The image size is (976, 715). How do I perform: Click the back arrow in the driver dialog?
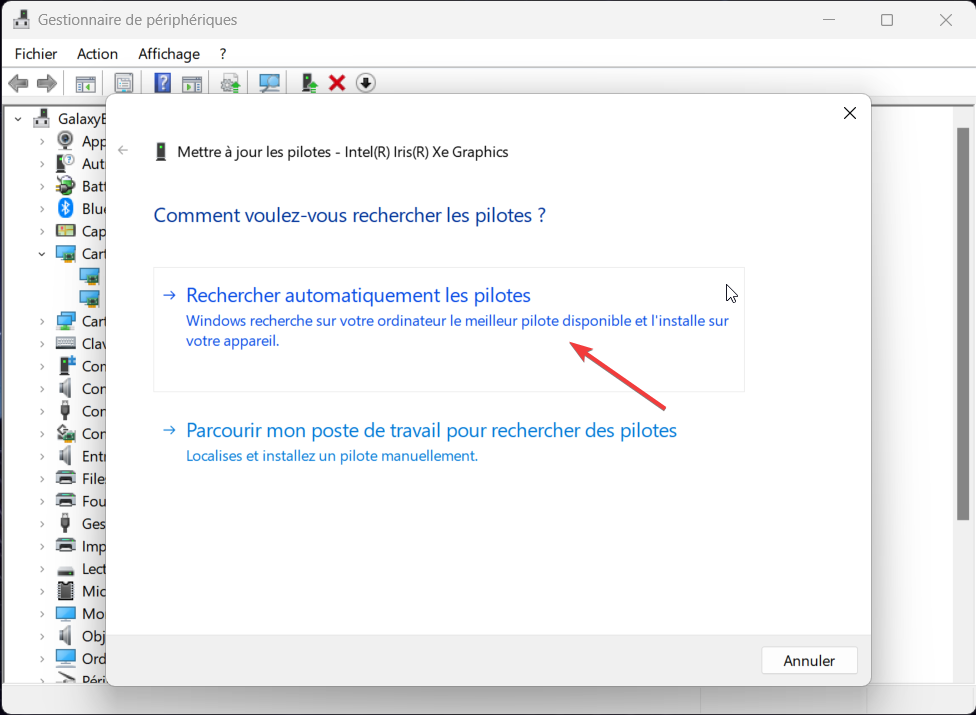(x=123, y=150)
